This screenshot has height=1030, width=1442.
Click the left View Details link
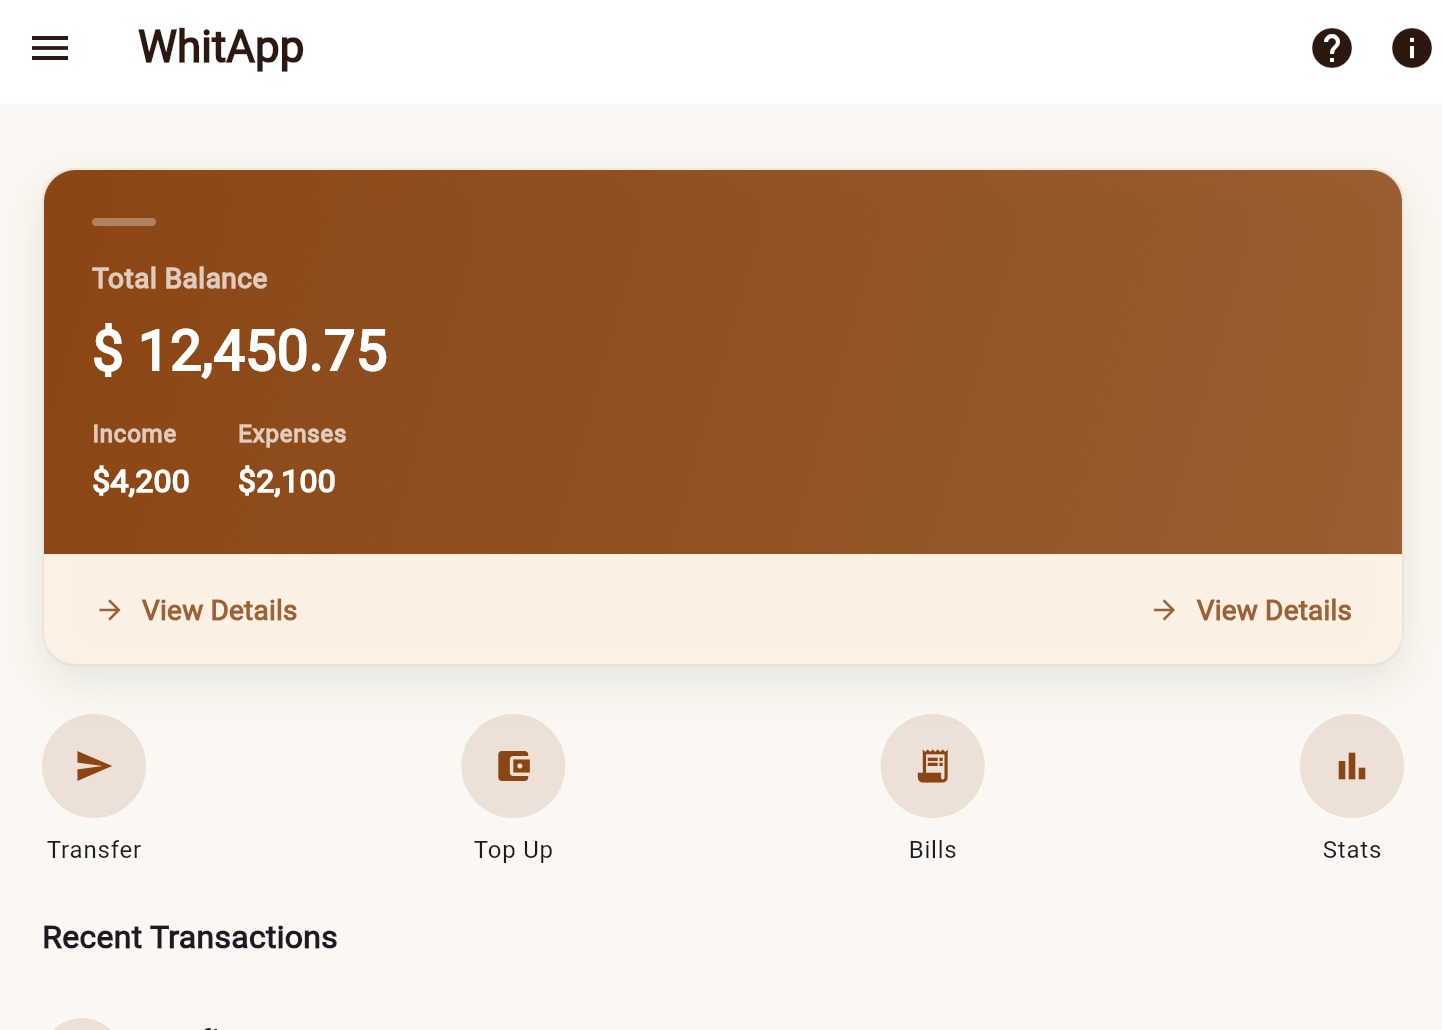pyautogui.click(x=219, y=610)
